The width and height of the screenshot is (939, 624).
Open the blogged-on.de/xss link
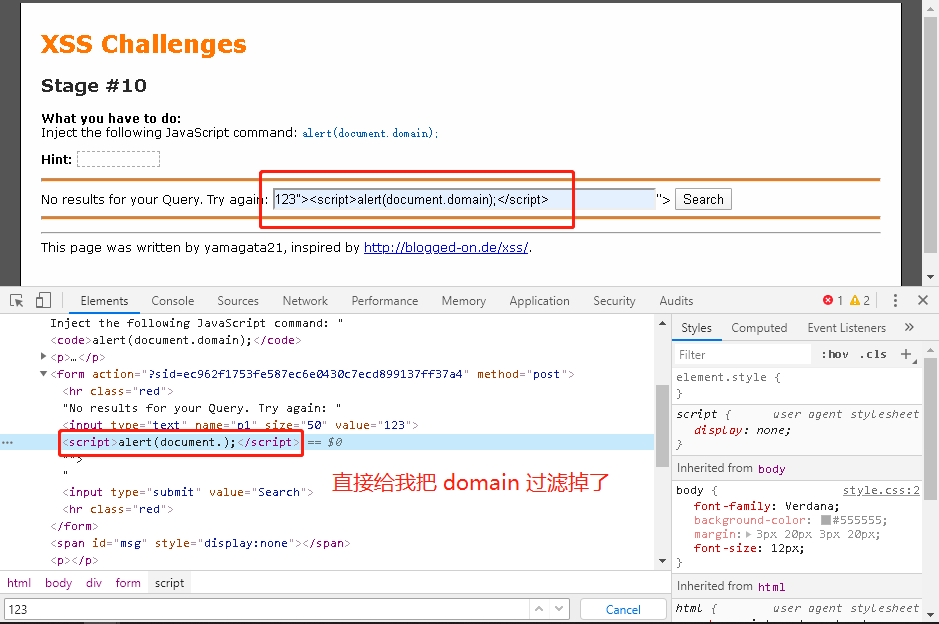(x=446, y=247)
